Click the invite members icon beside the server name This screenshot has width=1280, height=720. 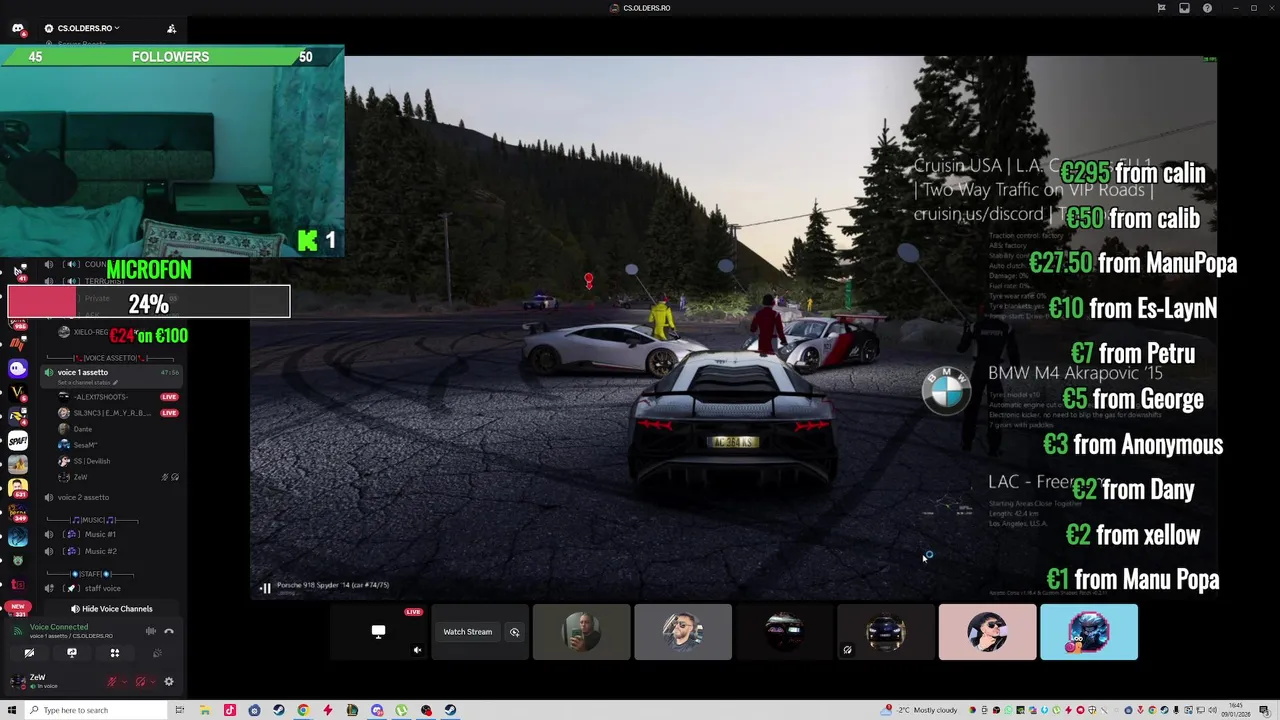pos(171,28)
